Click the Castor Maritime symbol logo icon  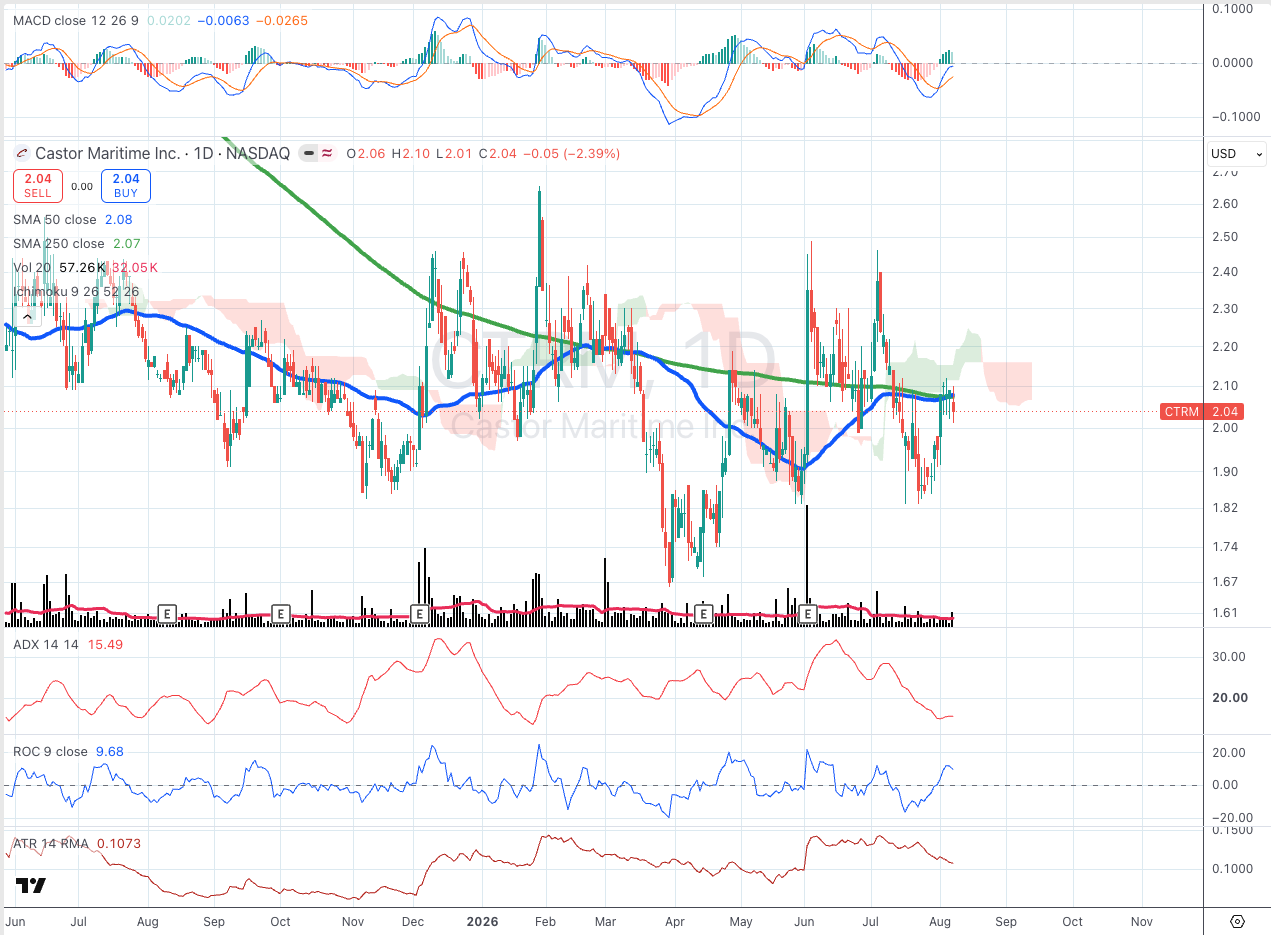coord(22,153)
